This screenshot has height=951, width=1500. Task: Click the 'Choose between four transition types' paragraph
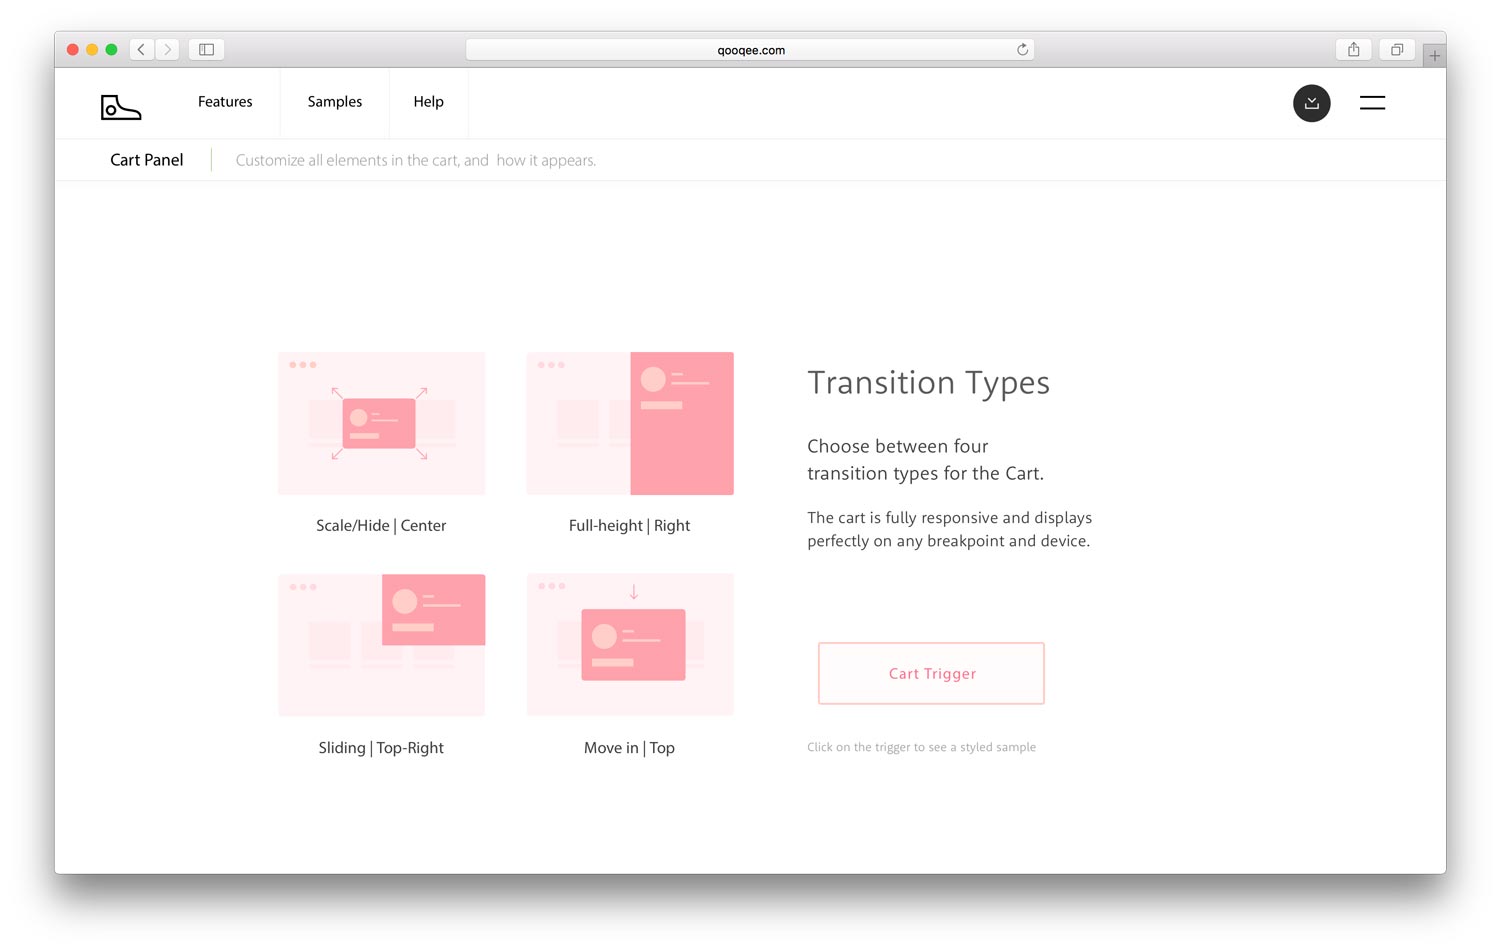925,460
